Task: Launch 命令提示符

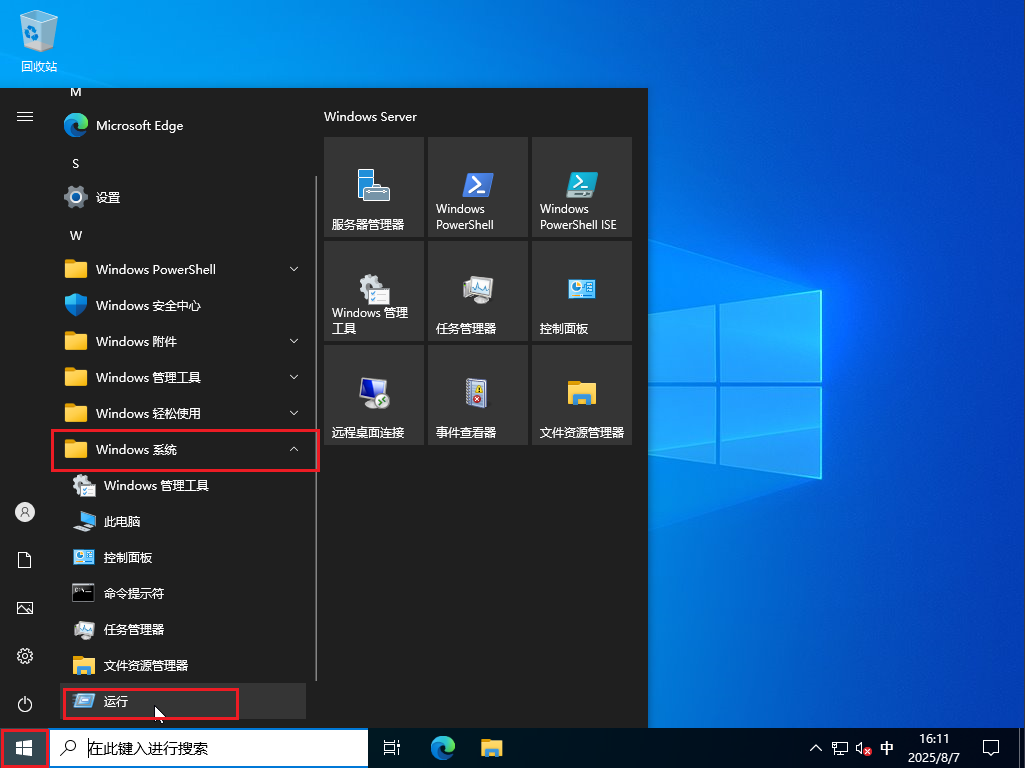Action: (x=183, y=593)
